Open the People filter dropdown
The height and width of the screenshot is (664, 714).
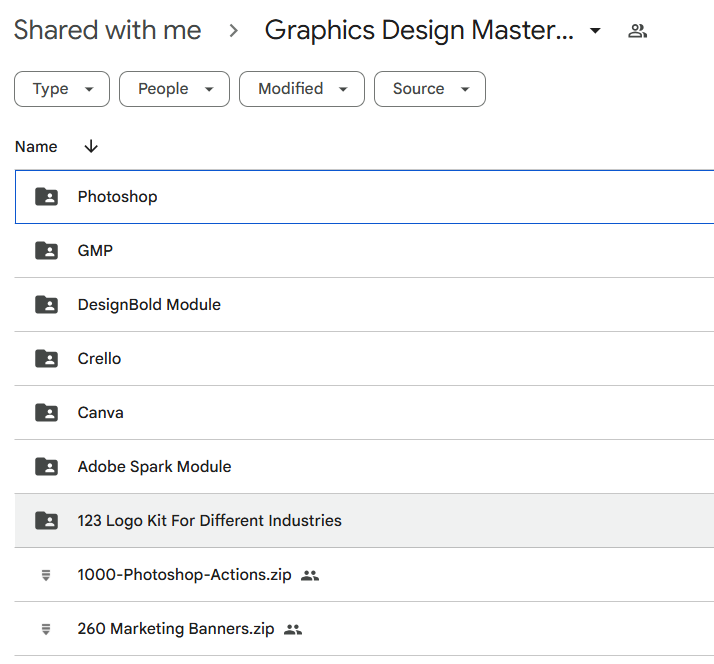(174, 89)
